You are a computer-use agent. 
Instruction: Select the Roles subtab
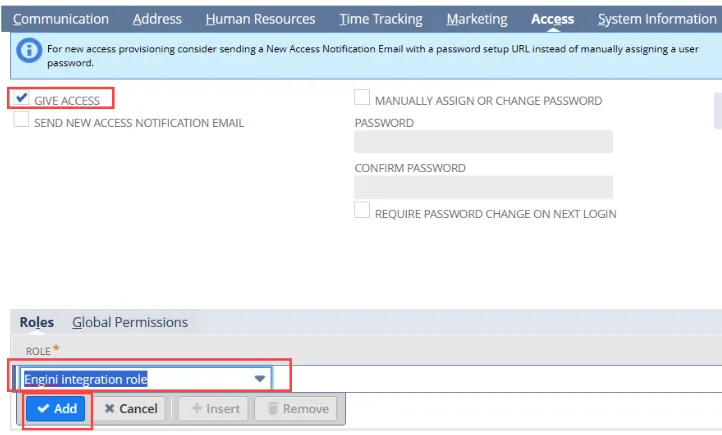[x=36, y=322]
